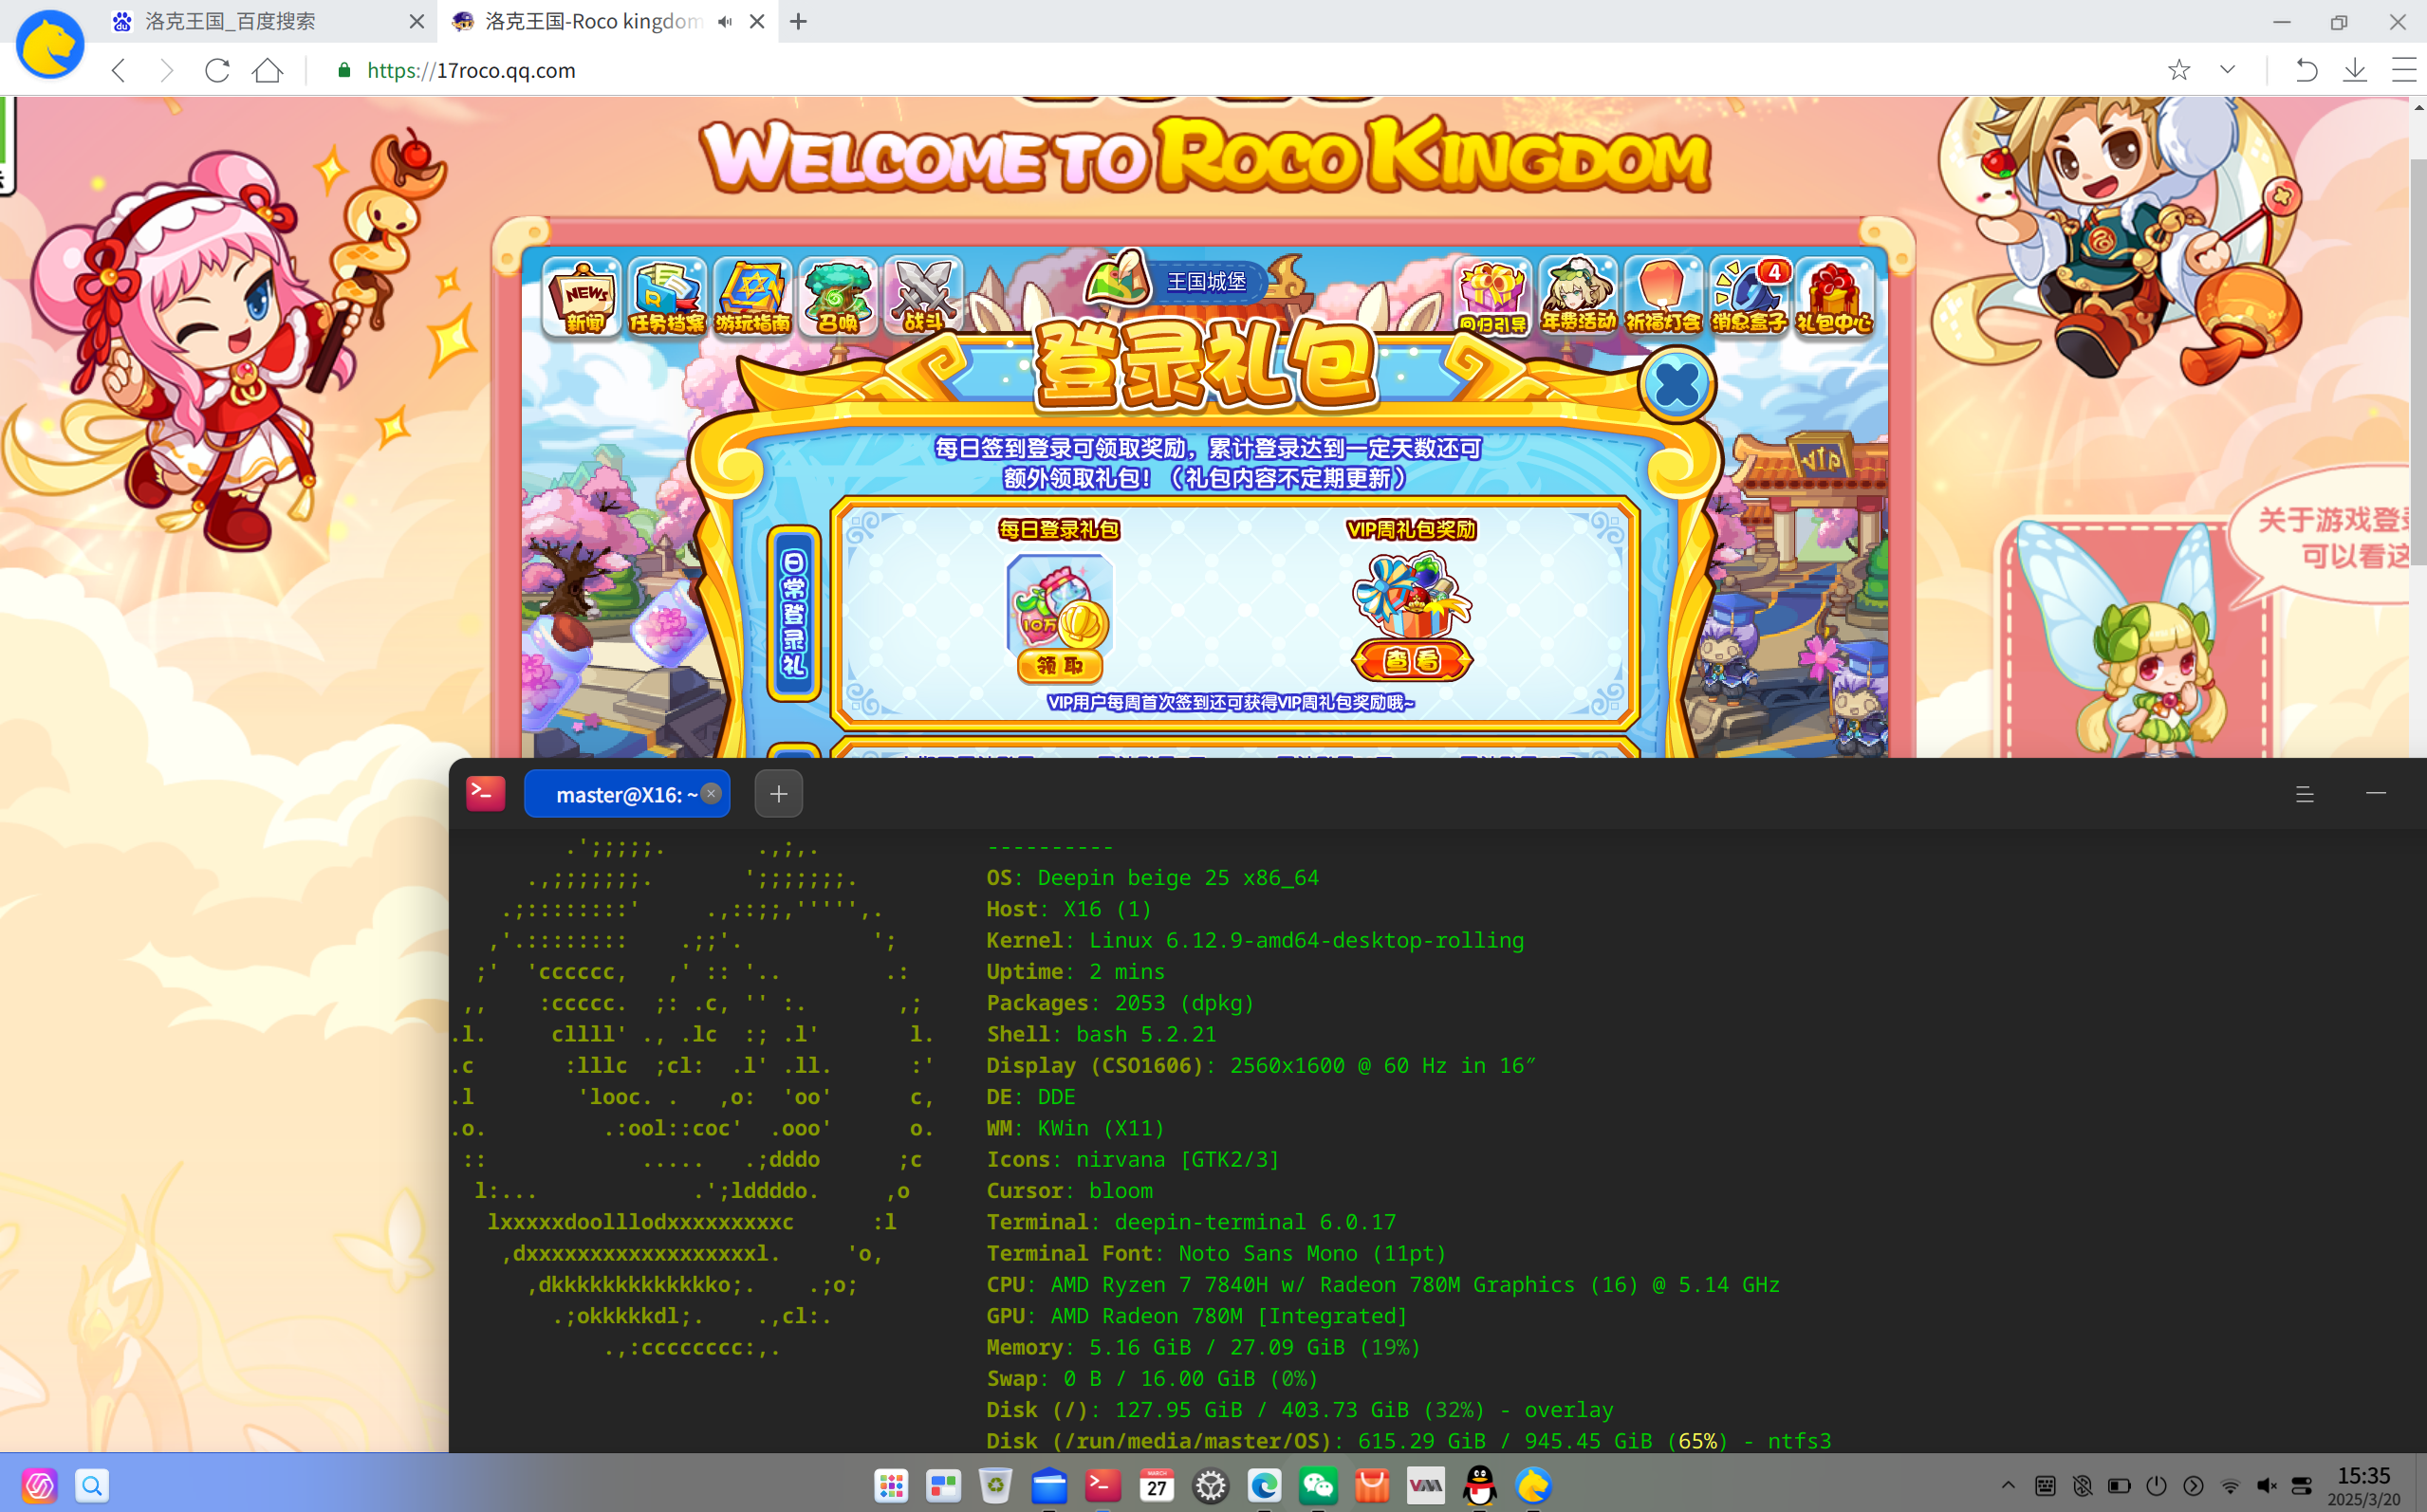Click the browser vertical scrollbar thumb
The image size is (2427, 1512).
point(2417,360)
